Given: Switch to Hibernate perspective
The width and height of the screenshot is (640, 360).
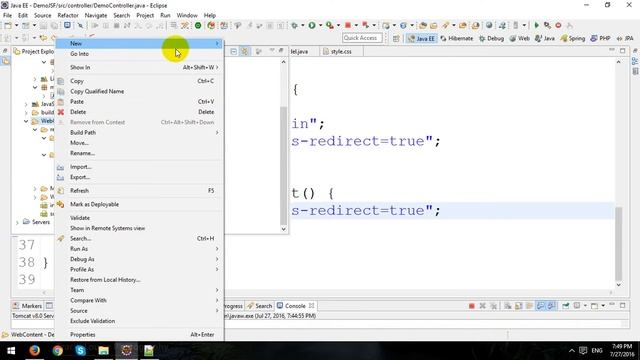Looking at the screenshot, I should pos(456,38).
